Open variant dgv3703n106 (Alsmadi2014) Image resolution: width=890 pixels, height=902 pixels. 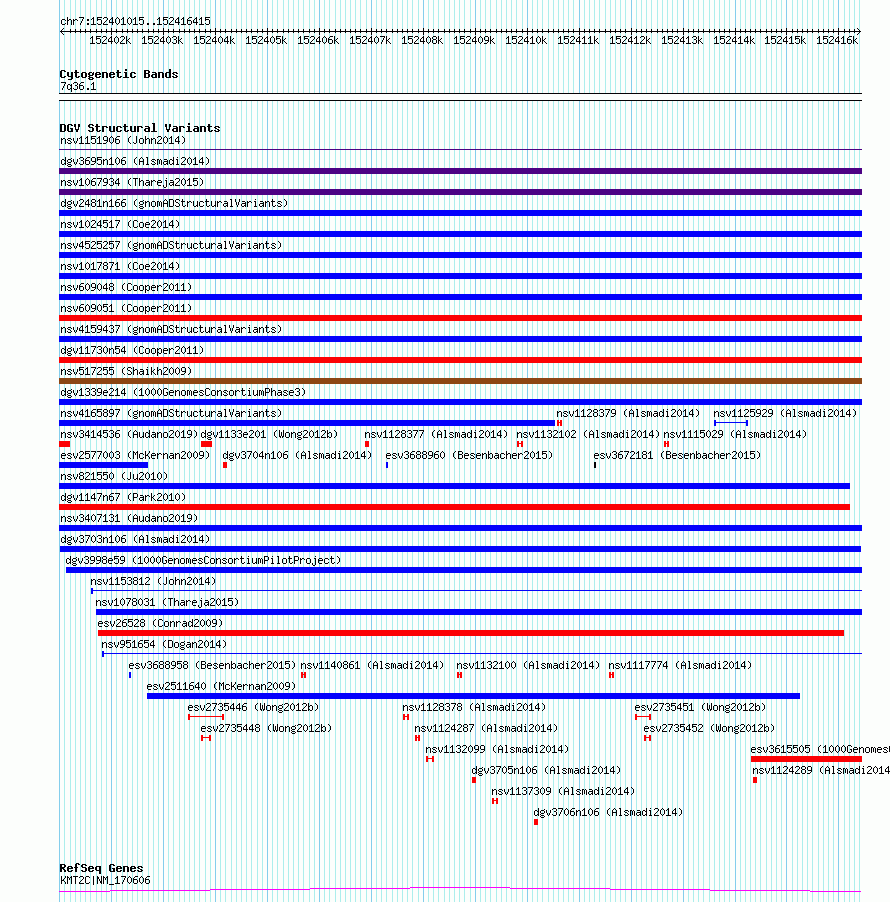coord(135,539)
